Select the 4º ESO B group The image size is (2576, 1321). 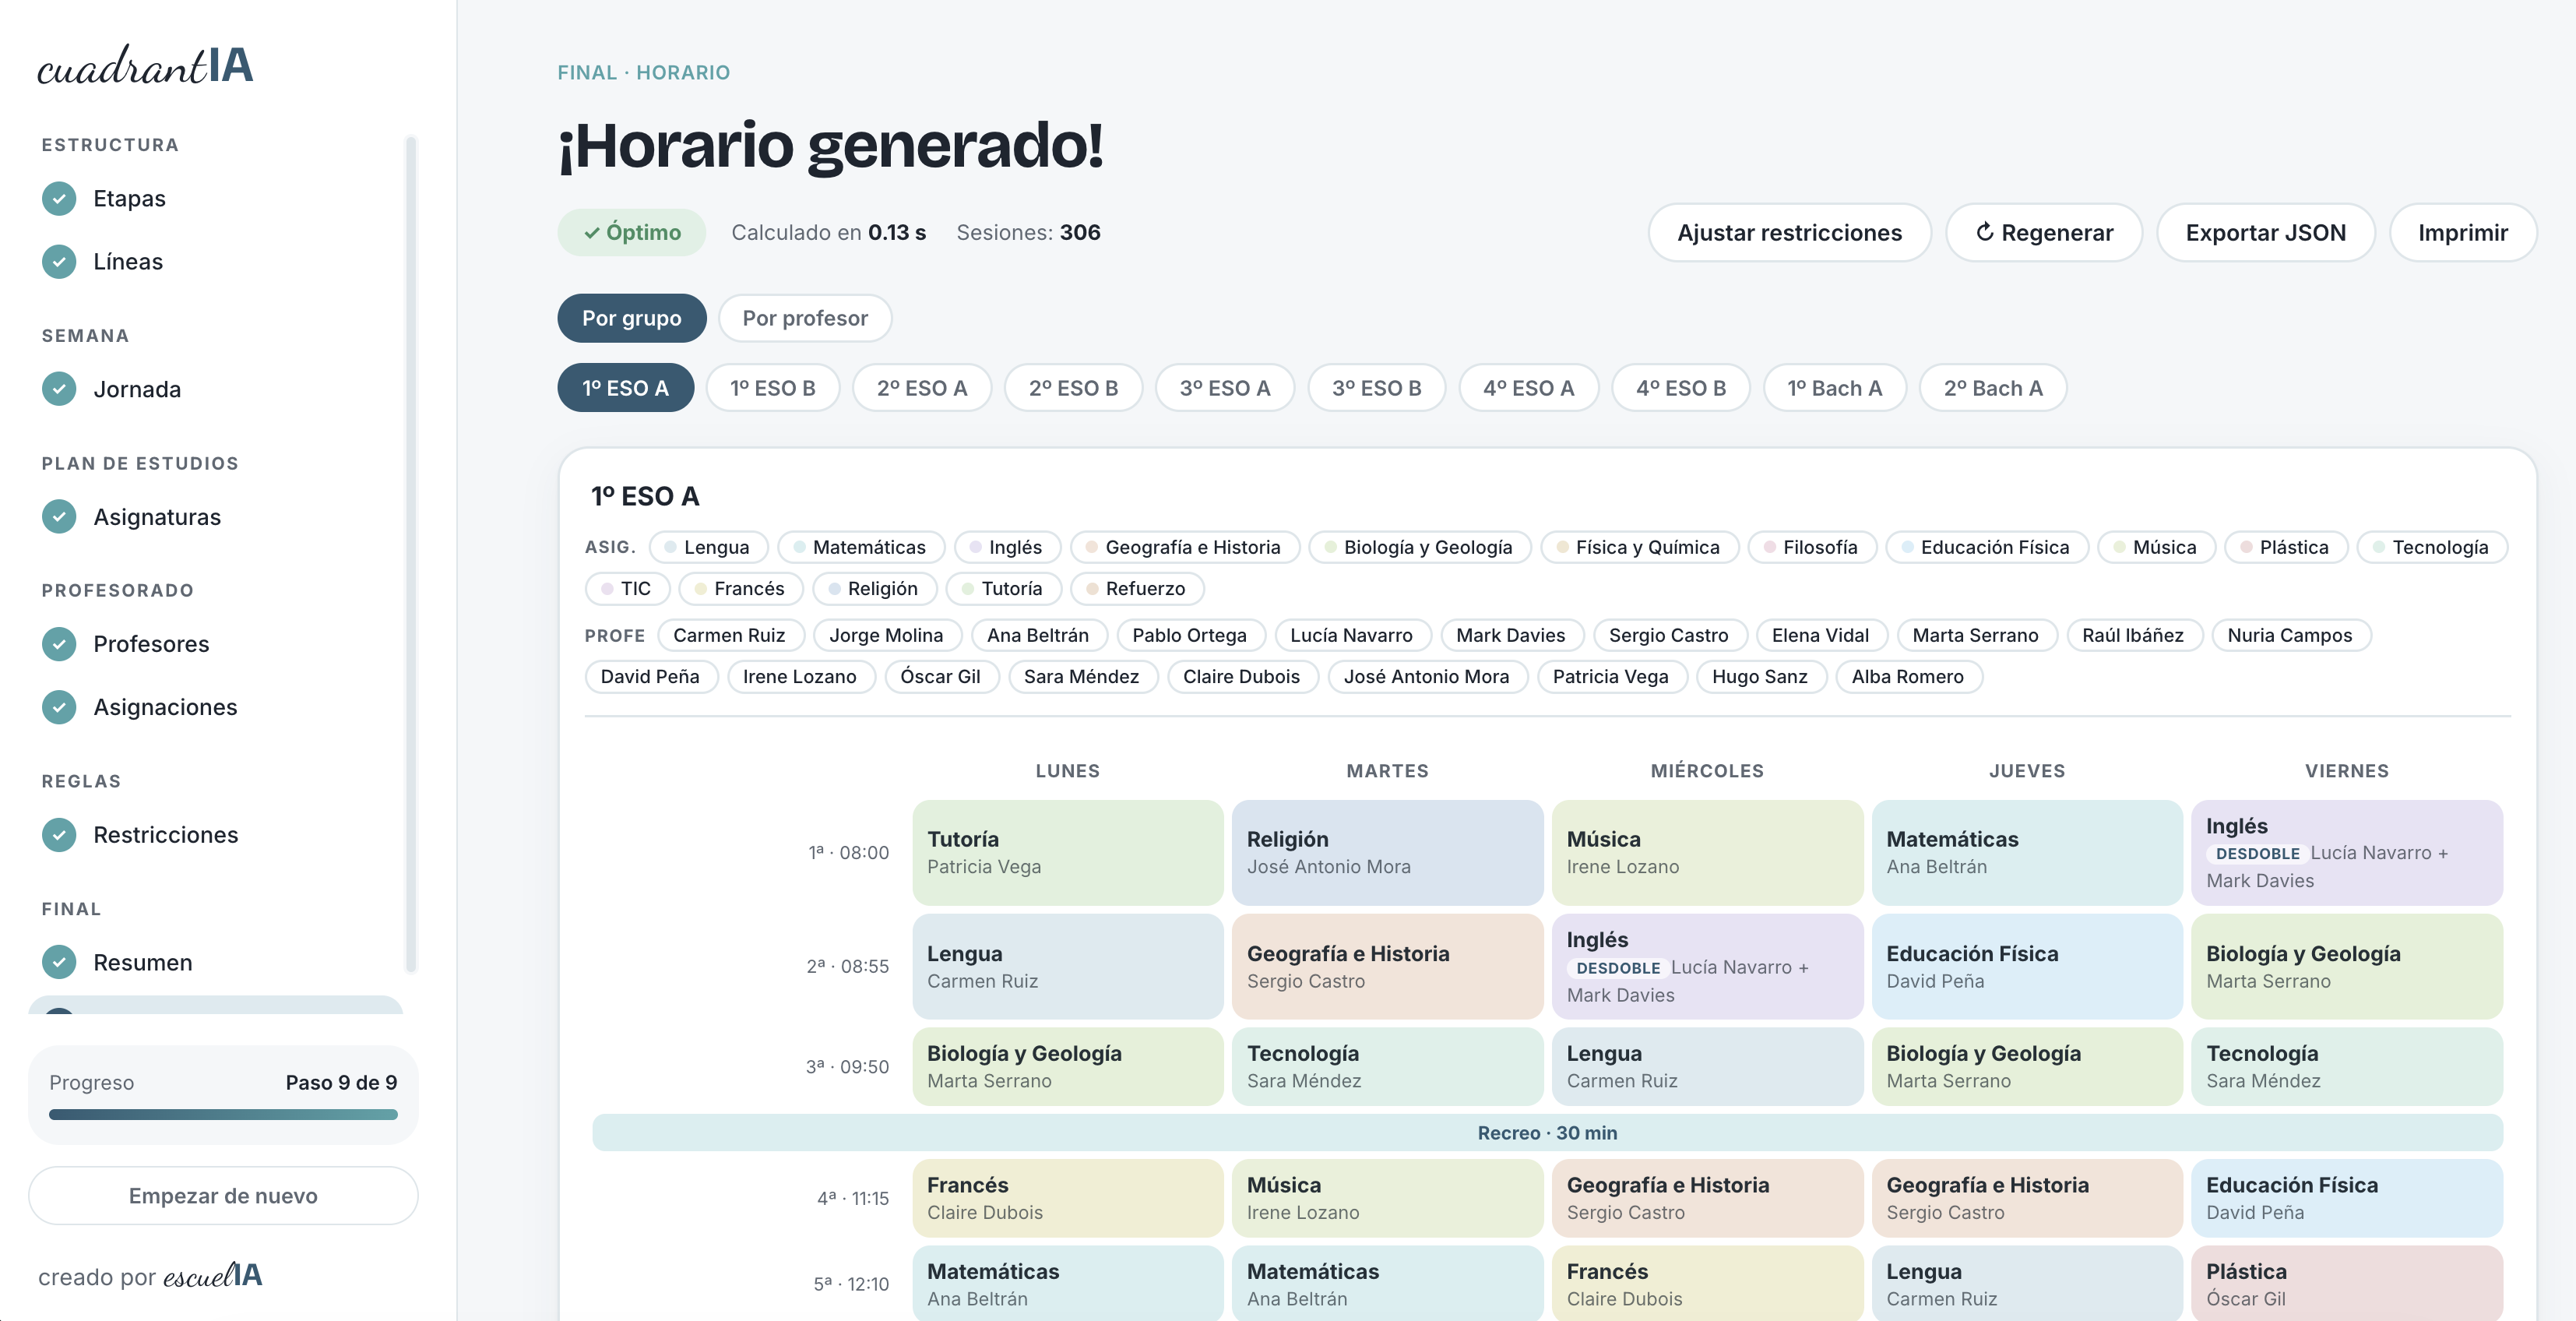point(1680,388)
